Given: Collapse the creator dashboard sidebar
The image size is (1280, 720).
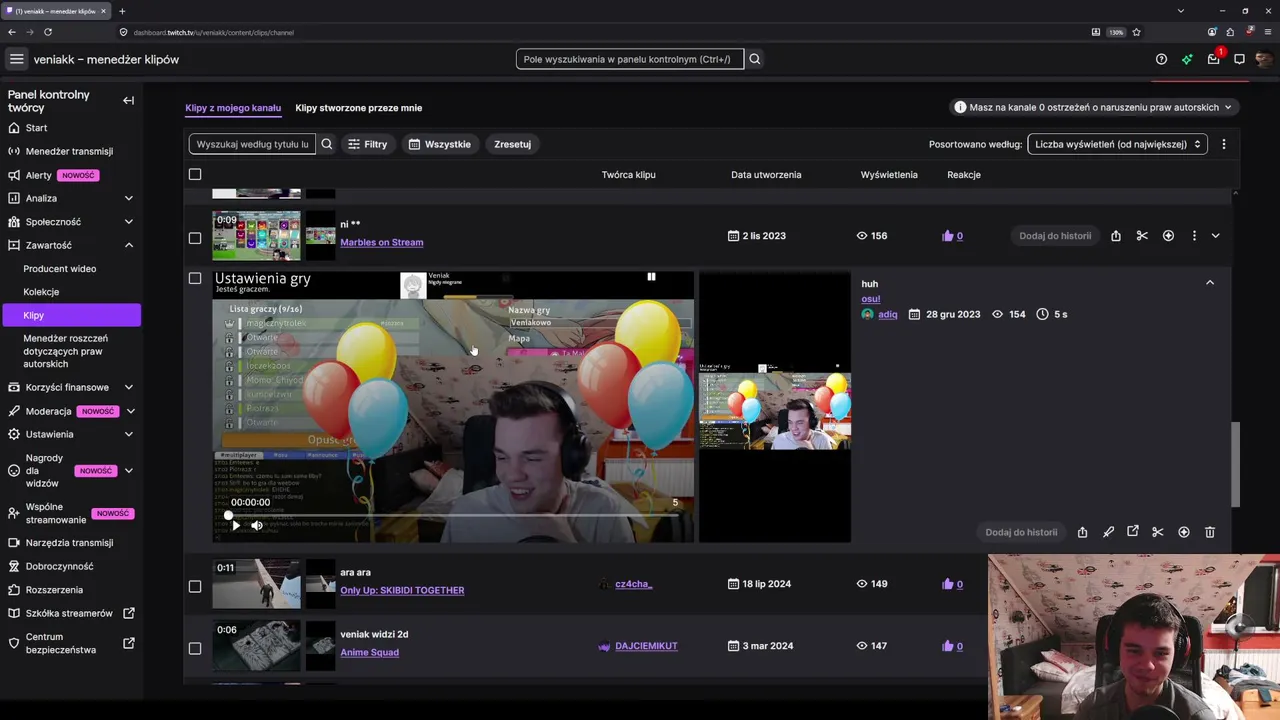Looking at the screenshot, I should 128,100.
